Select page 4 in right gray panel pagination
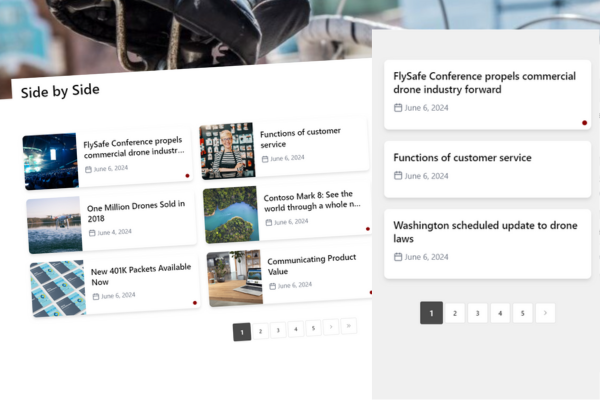 [x=500, y=313]
